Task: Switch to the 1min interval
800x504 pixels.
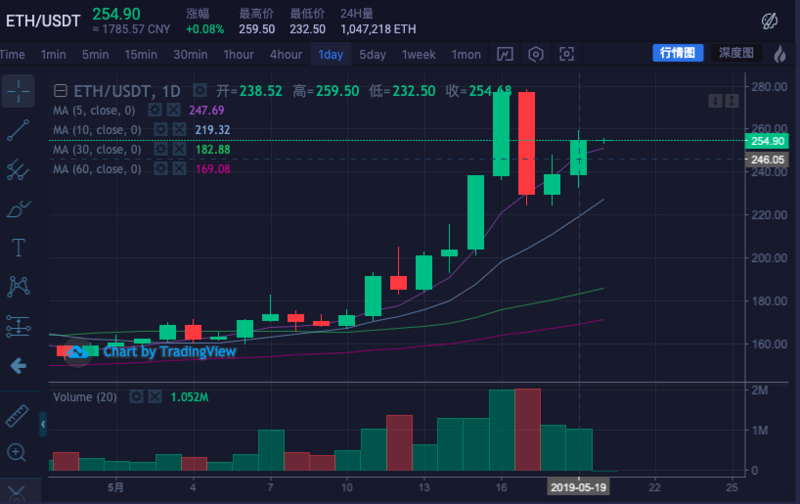Action: click(x=54, y=55)
